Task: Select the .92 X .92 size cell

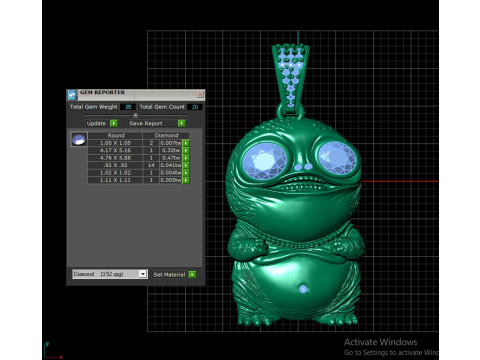Action: (x=115, y=165)
